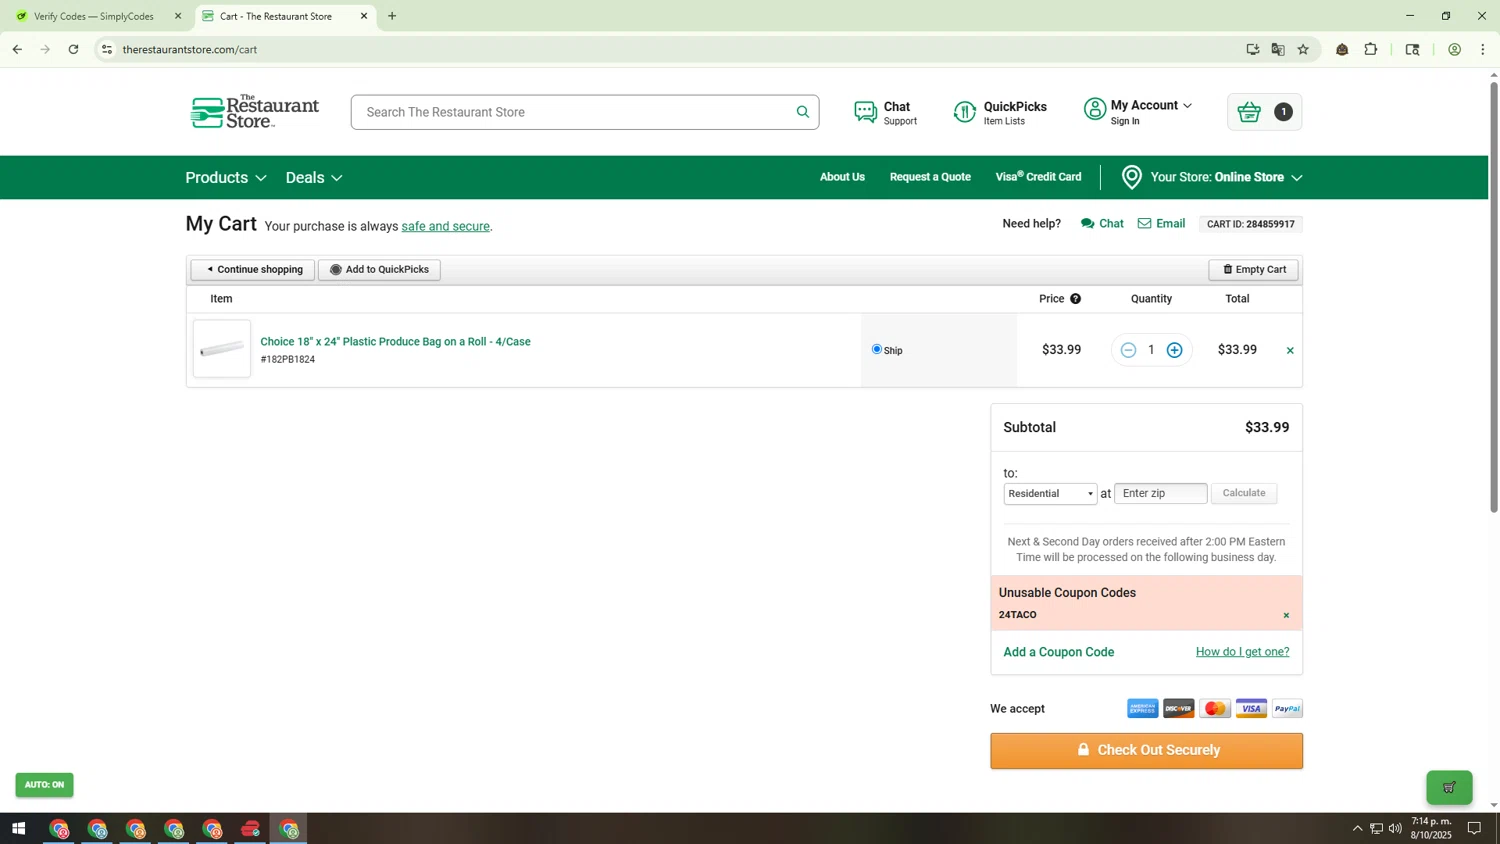Open the browser extensions puzzle icon

pos(1371,49)
